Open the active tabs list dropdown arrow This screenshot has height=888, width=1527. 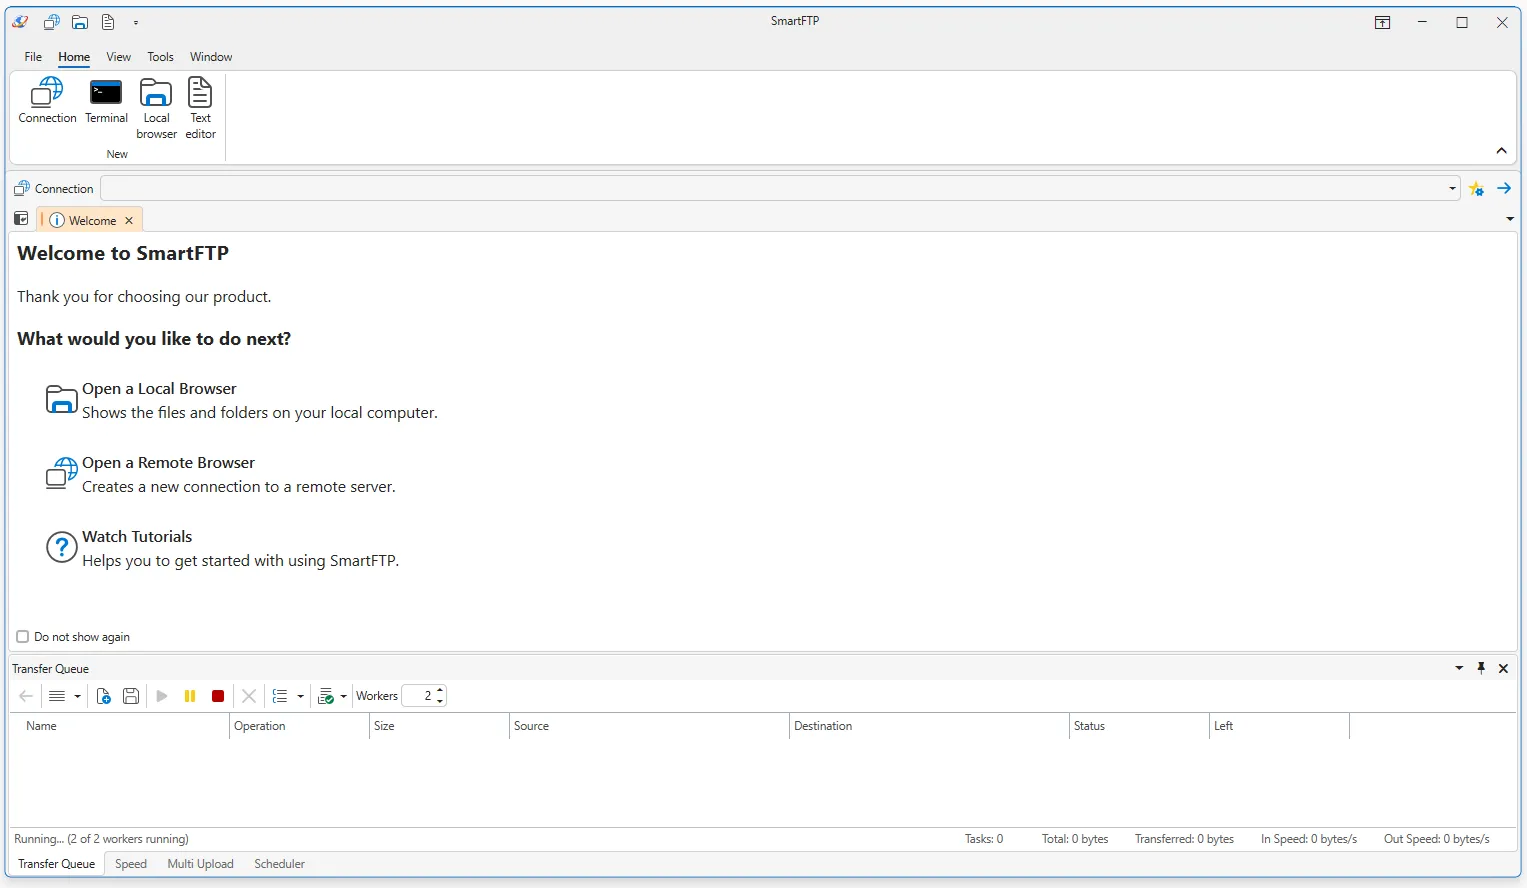[1509, 219]
